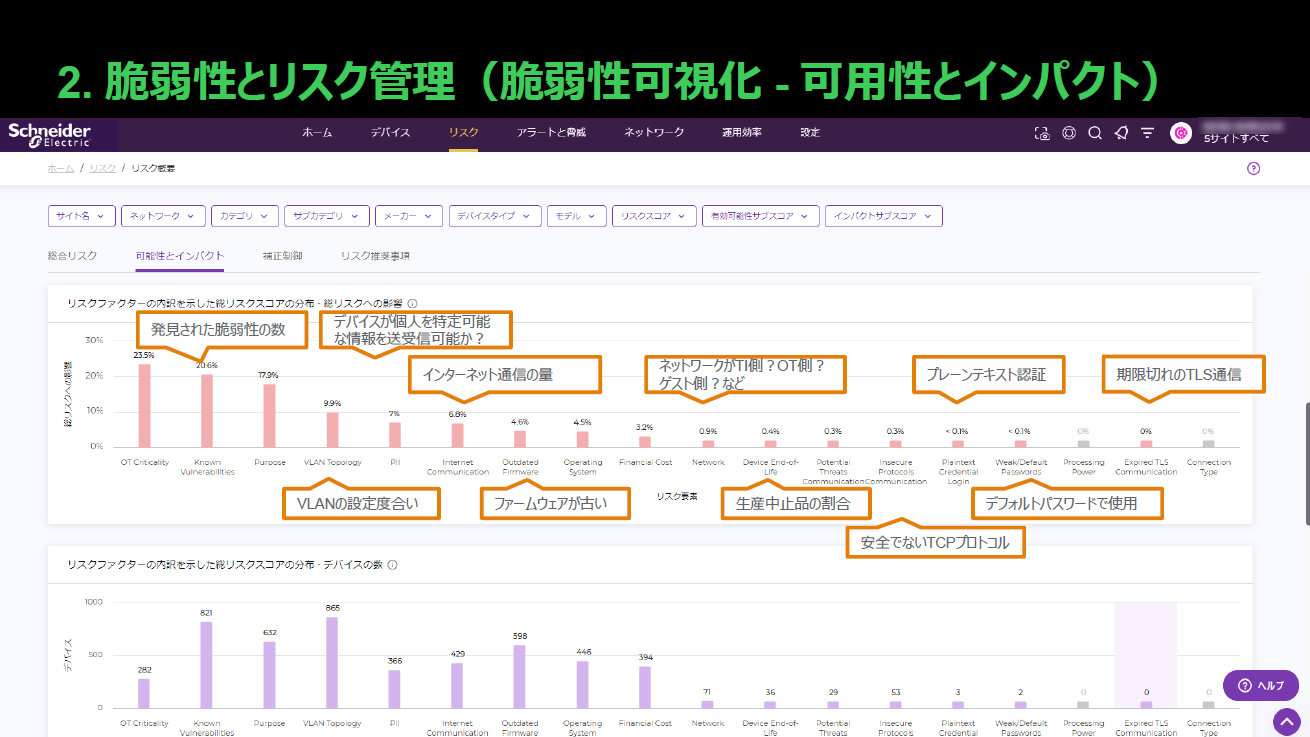1310x737 pixels.
Task: Click the Processing Power label in top chart
Action: tap(1084, 467)
